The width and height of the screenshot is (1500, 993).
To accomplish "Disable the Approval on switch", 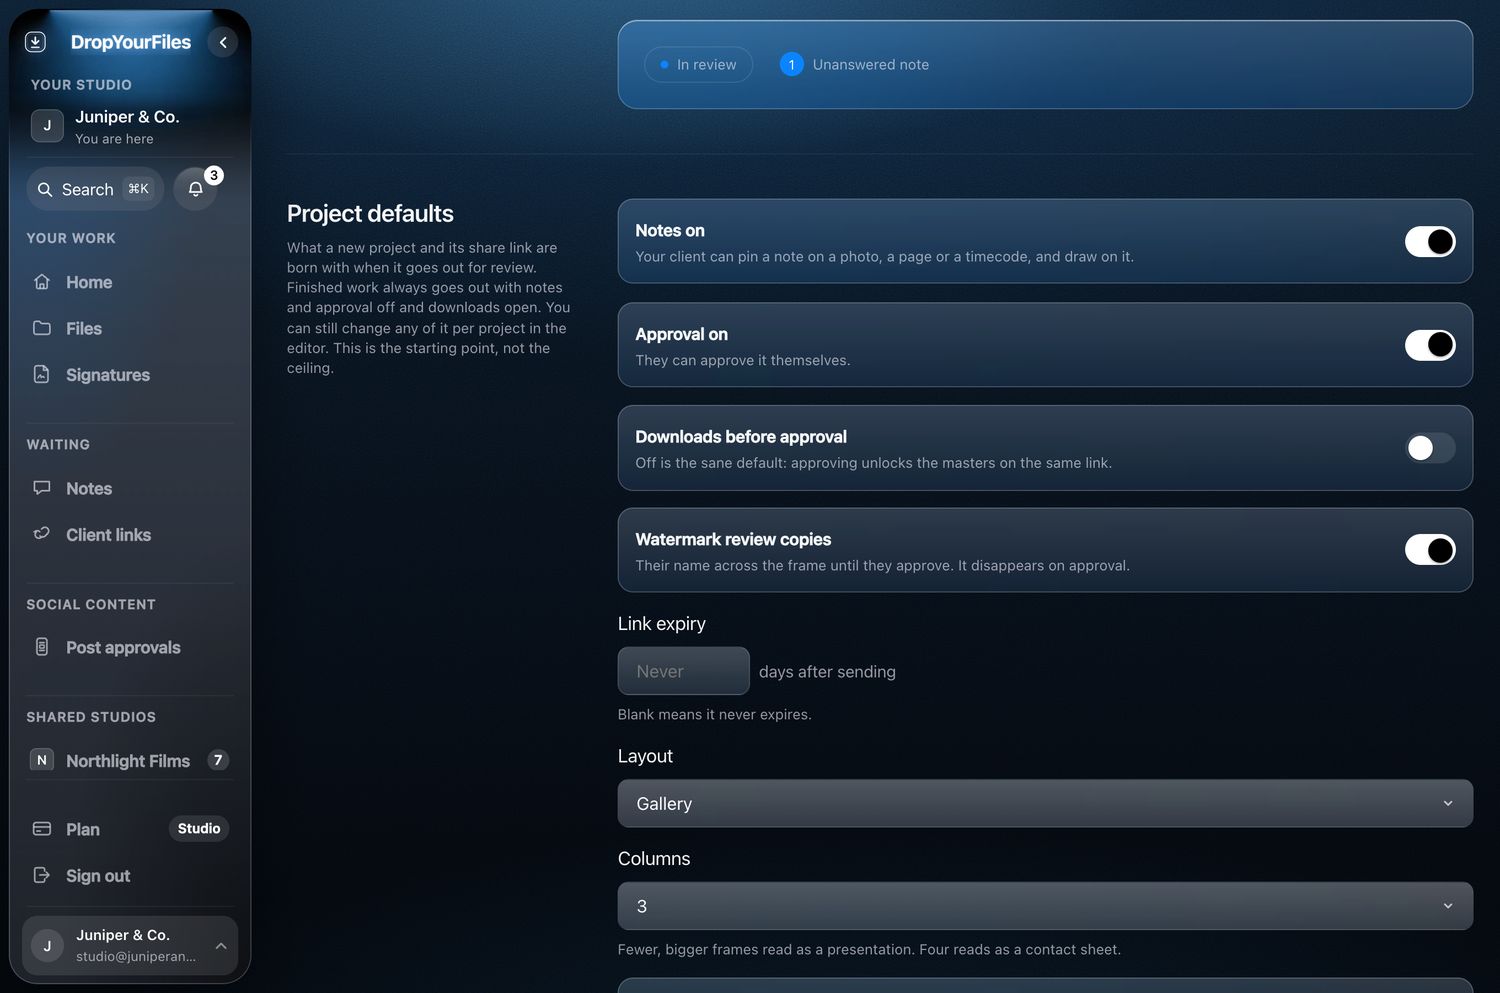I will 1430,345.
